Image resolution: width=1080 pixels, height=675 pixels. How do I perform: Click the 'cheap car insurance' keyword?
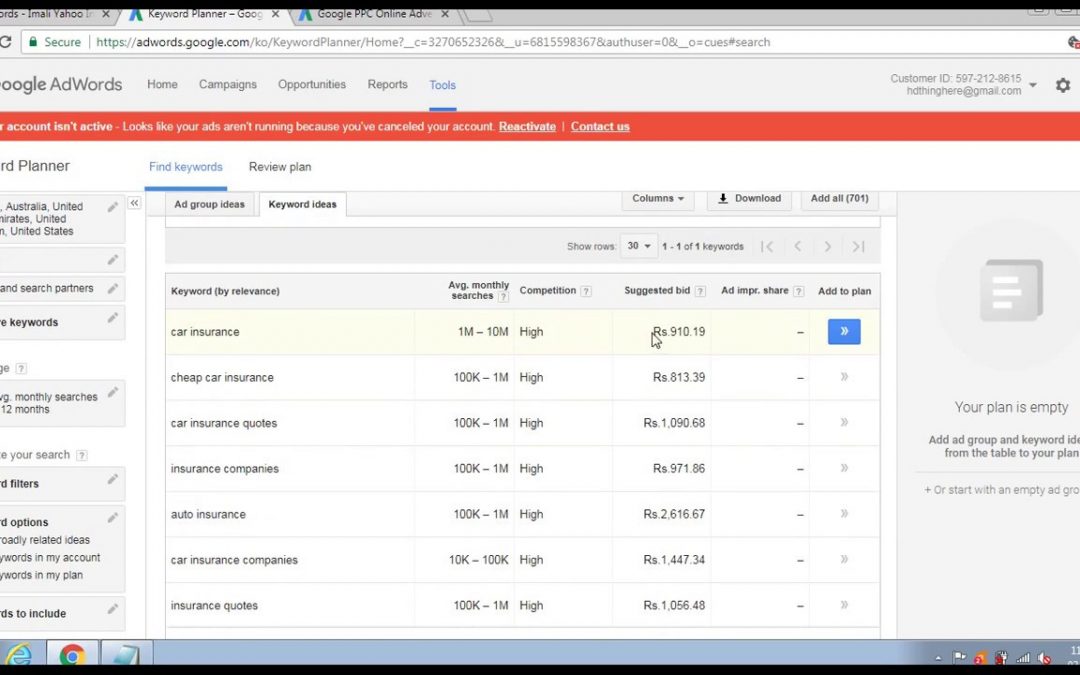coord(222,377)
